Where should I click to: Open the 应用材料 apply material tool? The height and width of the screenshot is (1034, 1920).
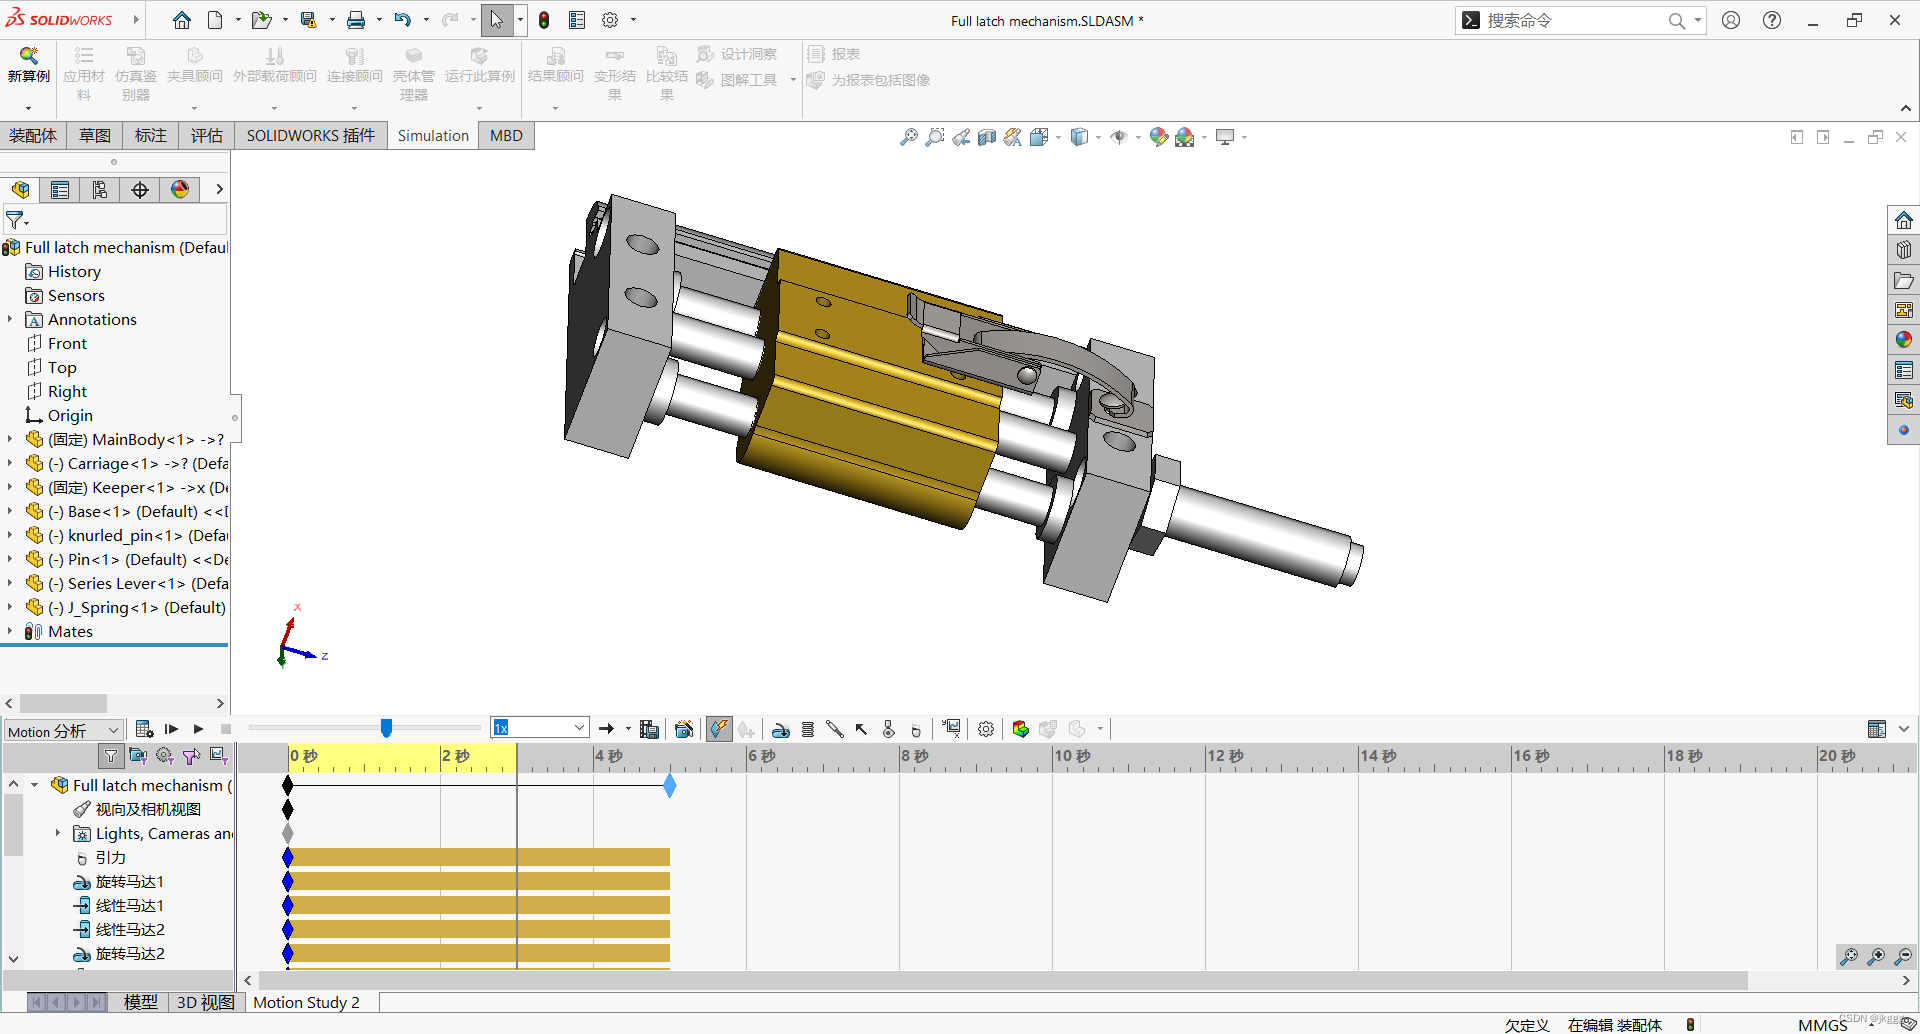click(x=84, y=70)
